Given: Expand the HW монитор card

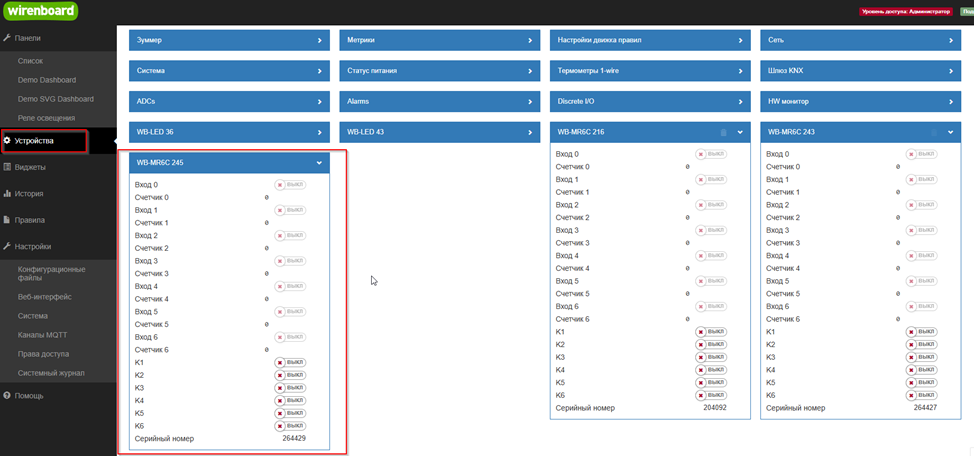Looking at the screenshot, I should coord(860,101).
